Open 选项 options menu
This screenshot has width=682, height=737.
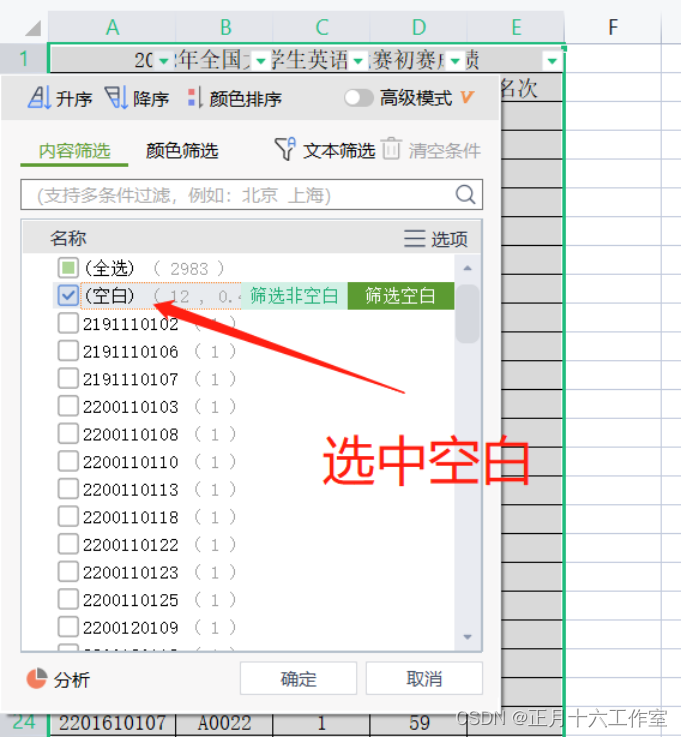(436, 239)
